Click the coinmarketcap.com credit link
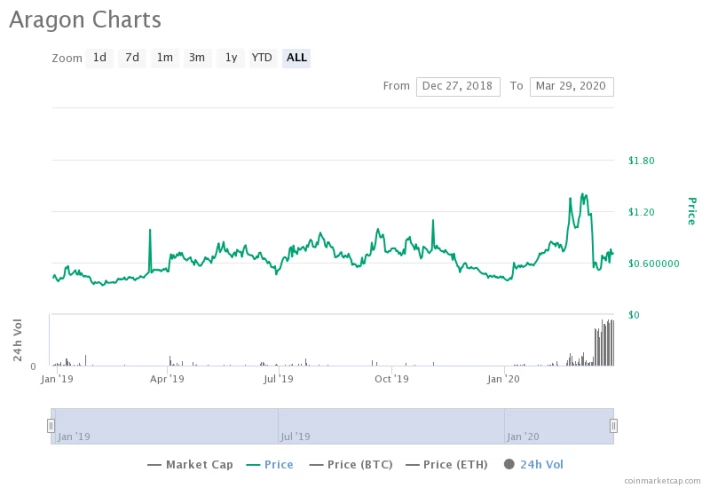The height and width of the screenshot is (488, 710). pos(662,481)
